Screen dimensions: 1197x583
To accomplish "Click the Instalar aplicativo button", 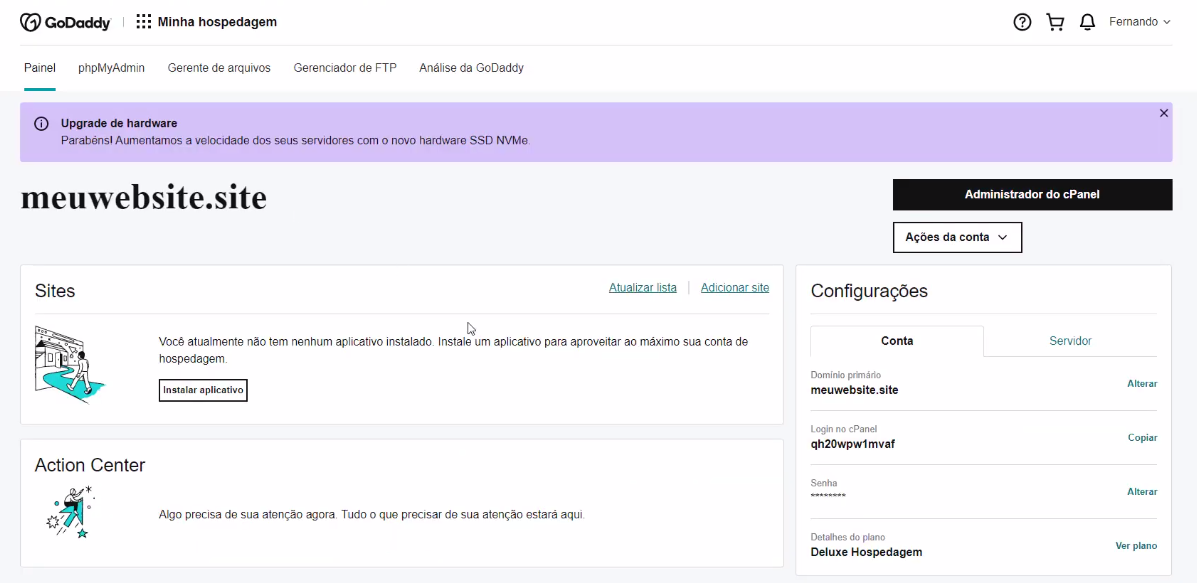I will (203, 390).
